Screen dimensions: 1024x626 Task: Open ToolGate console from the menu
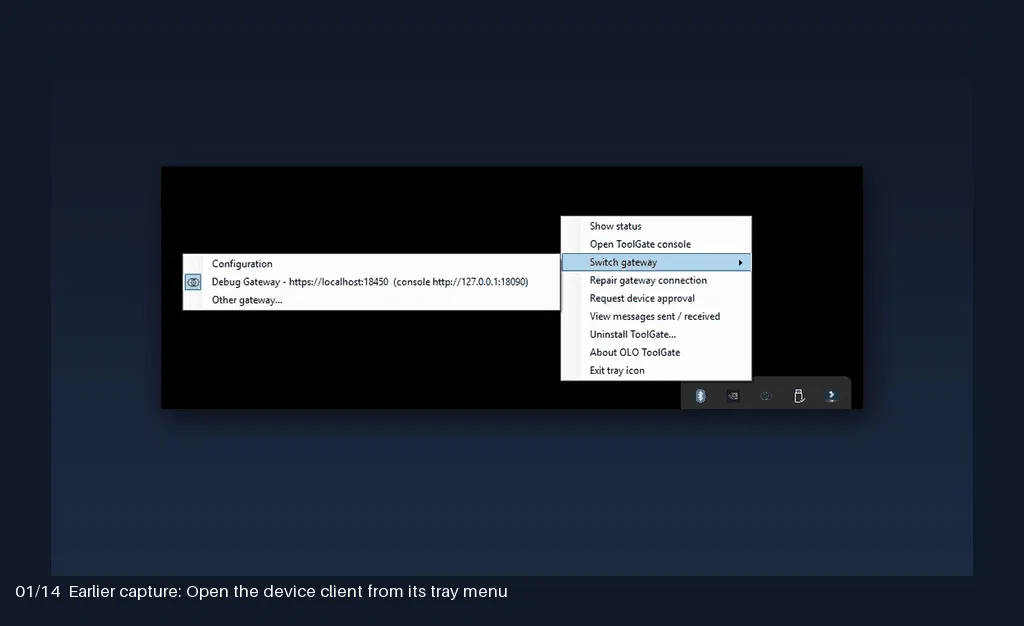[x=656, y=244]
